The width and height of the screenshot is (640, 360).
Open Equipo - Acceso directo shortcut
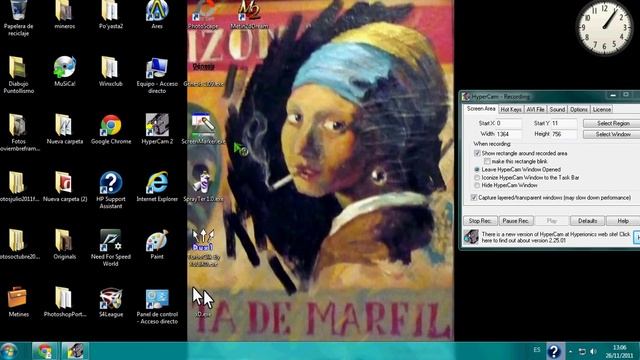pos(157,76)
